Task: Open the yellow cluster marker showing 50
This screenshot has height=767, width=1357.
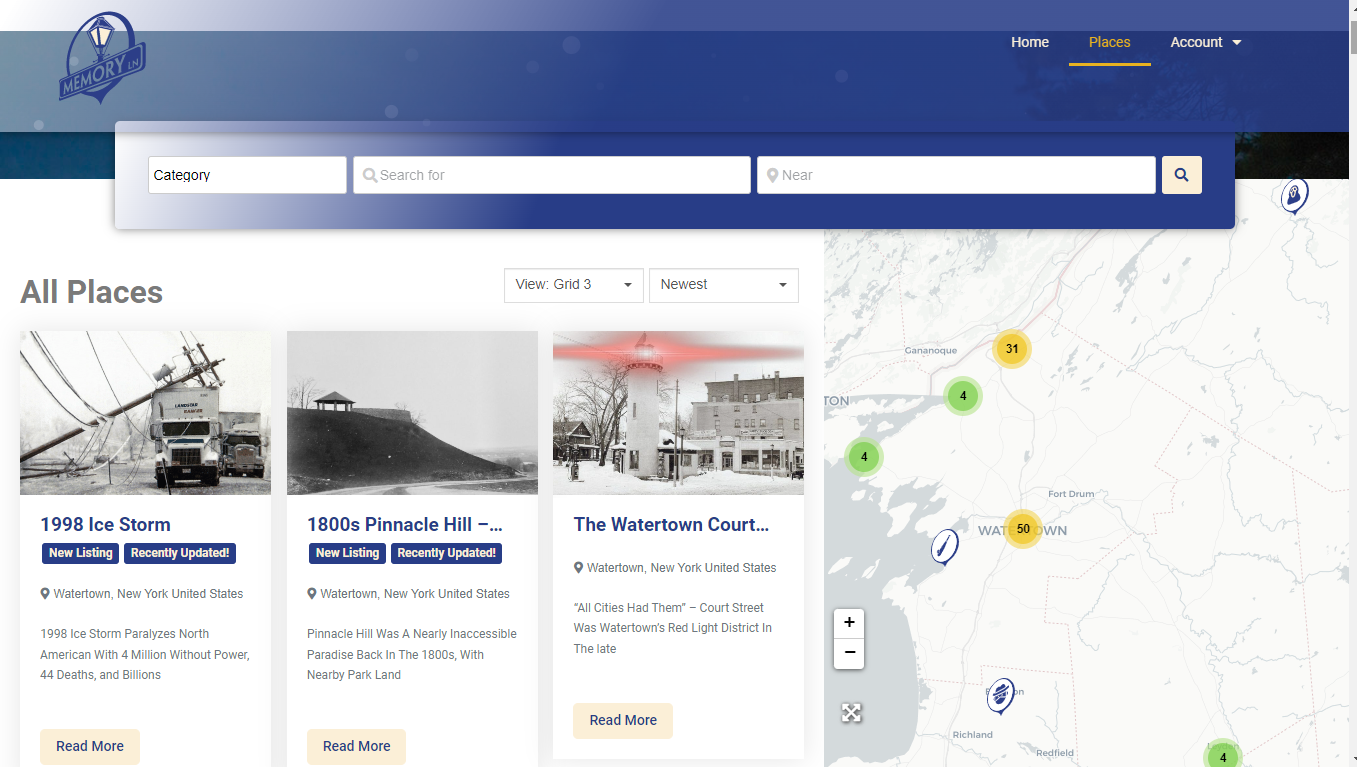Action: click(x=1022, y=529)
